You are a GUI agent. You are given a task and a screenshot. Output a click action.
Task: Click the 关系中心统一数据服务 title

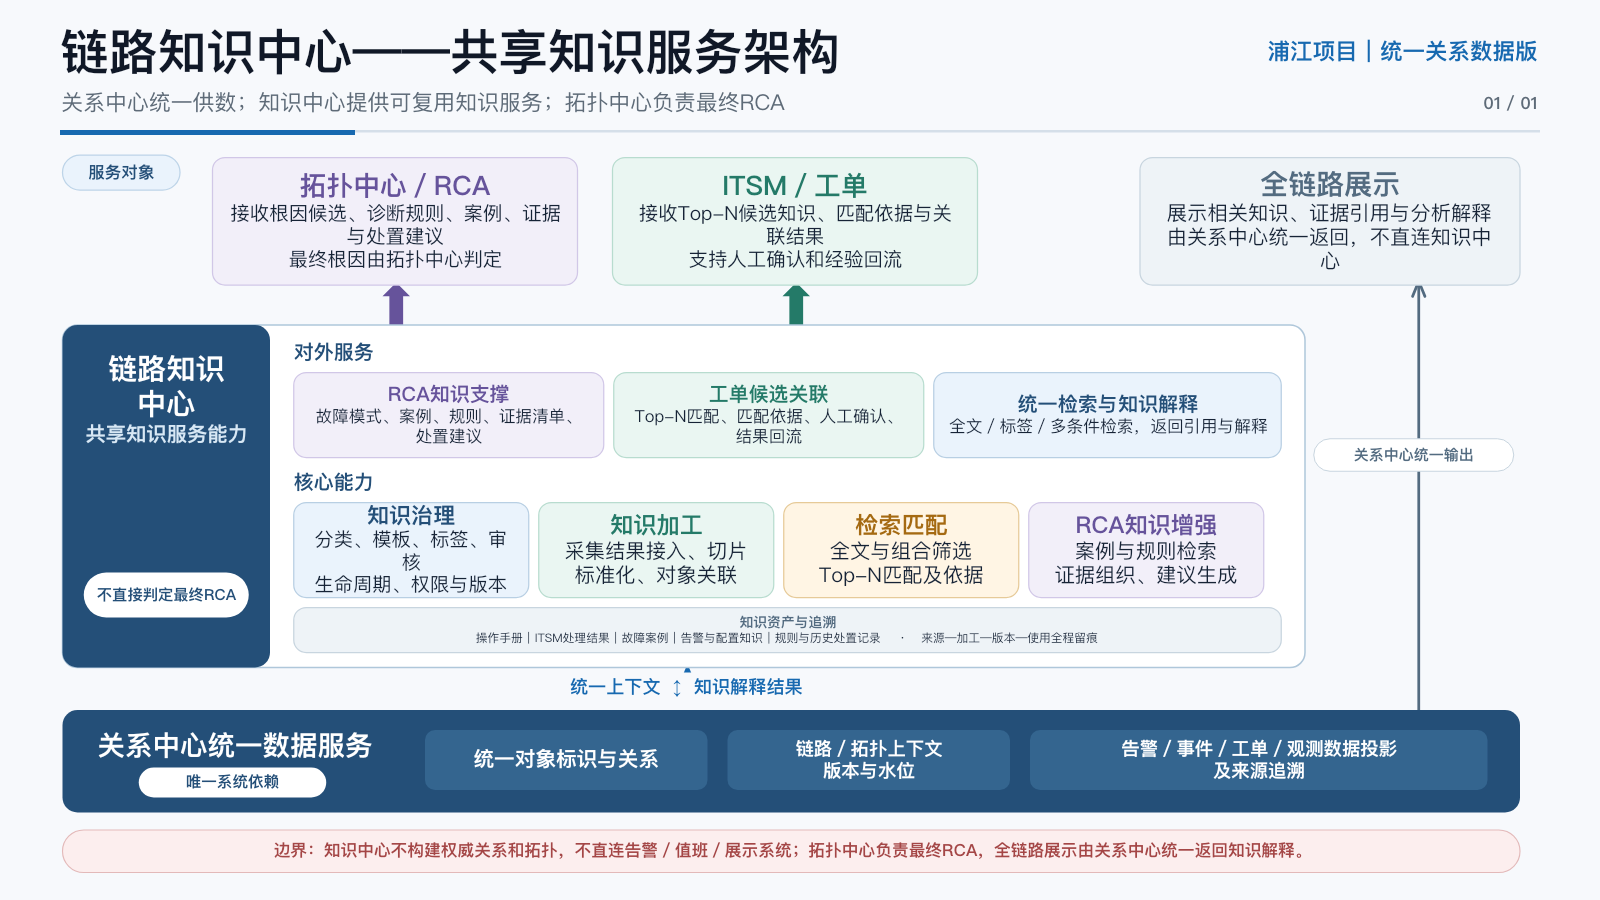[x=234, y=746]
